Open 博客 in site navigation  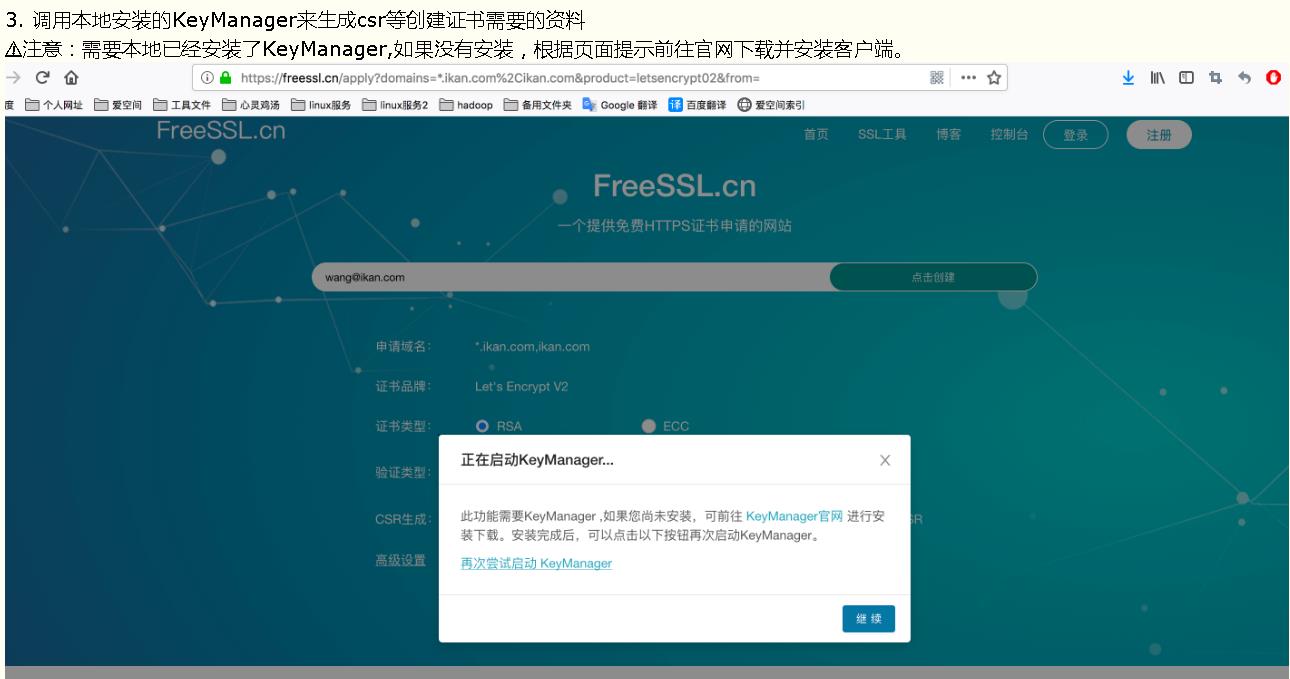pyautogui.click(x=949, y=135)
